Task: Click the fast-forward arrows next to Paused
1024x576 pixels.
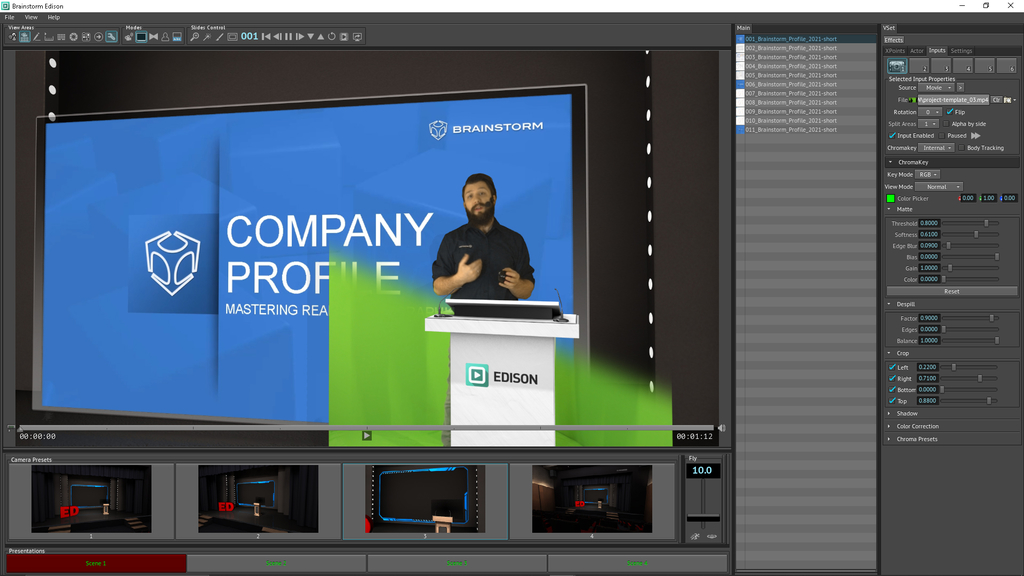Action: (x=976, y=136)
